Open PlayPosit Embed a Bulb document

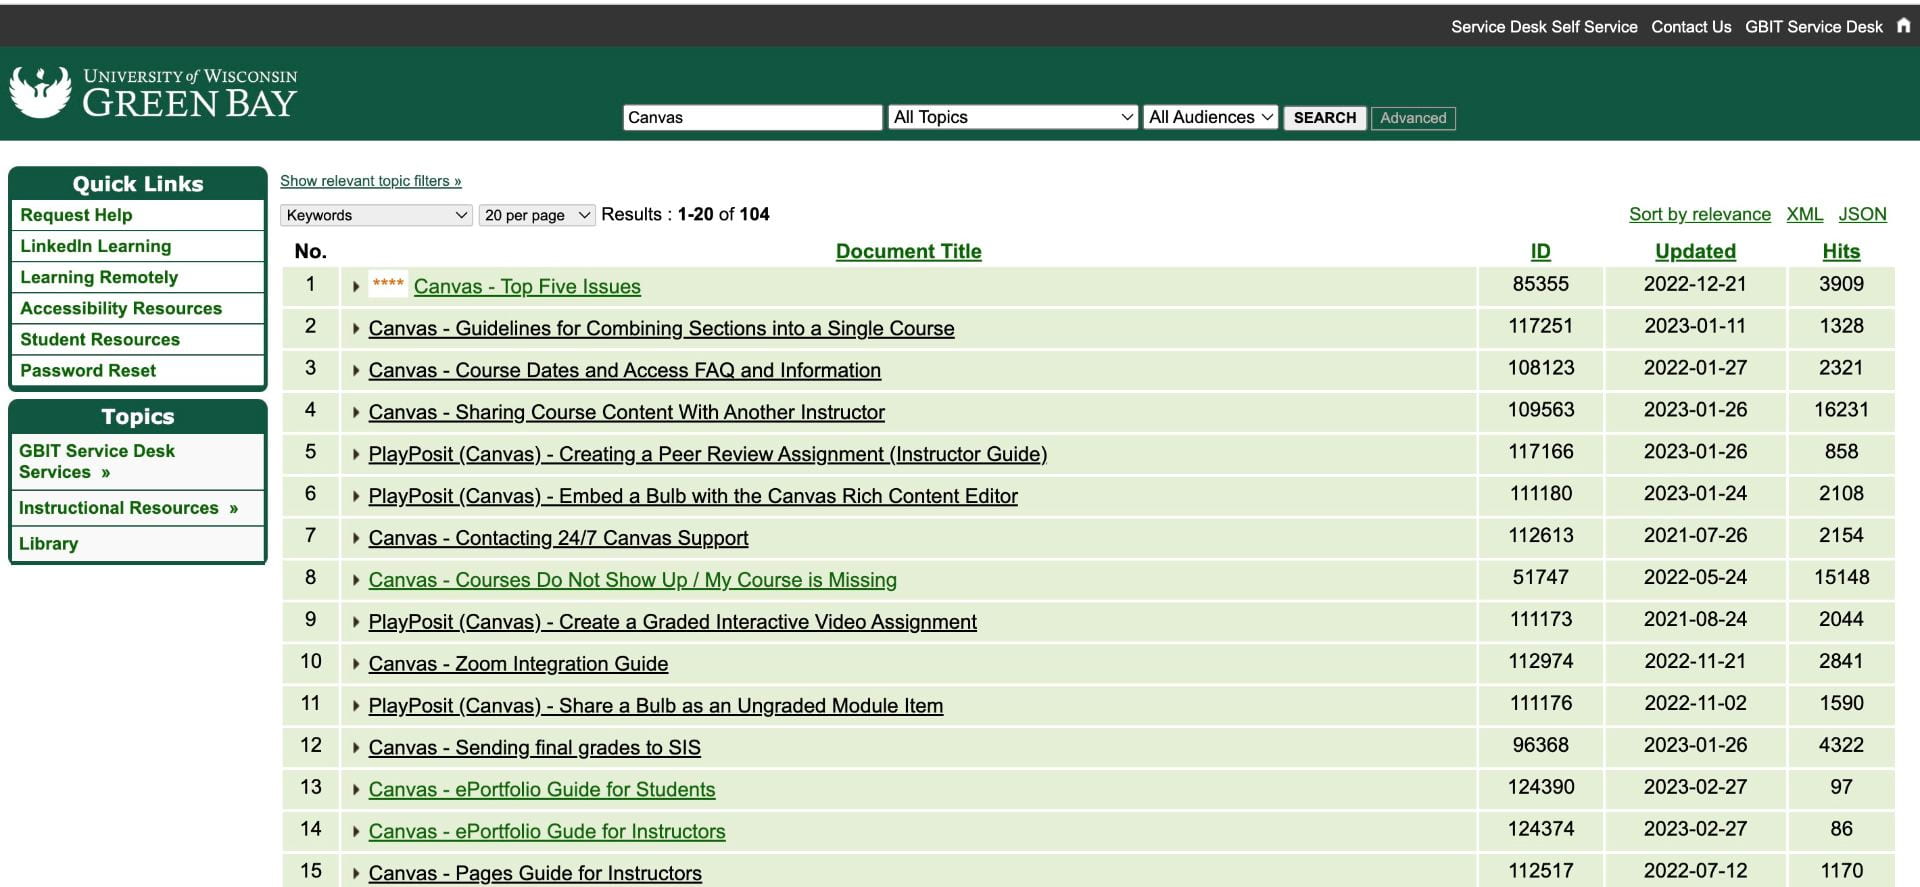(693, 497)
